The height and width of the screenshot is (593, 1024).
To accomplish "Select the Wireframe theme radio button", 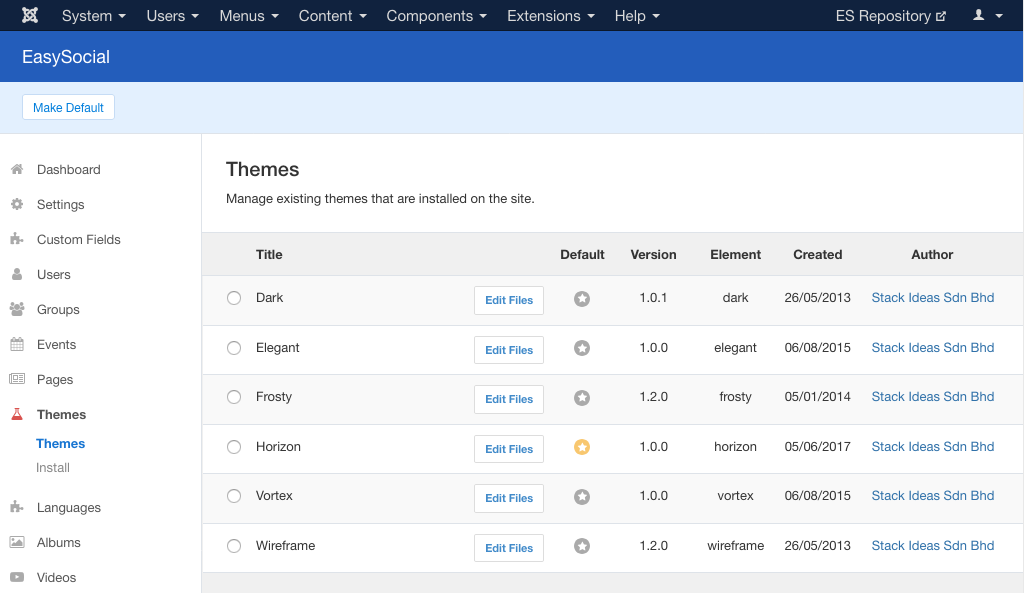I will 234,545.
